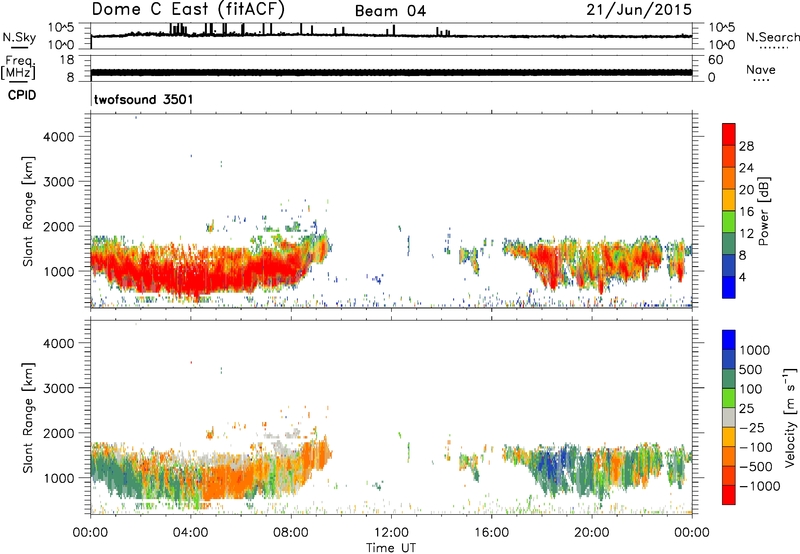Click the gray segment of Velocity colorbar
Screen dimensions: 800x554
[x=729, y=418]
